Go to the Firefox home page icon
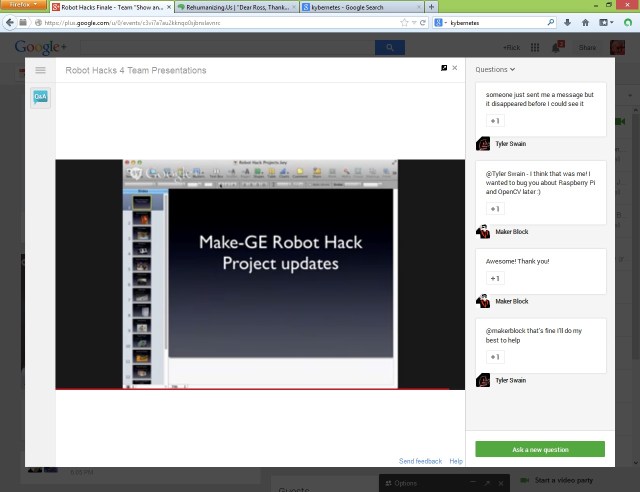This screenshot has height=492, width=640. [x=585, y=22]
